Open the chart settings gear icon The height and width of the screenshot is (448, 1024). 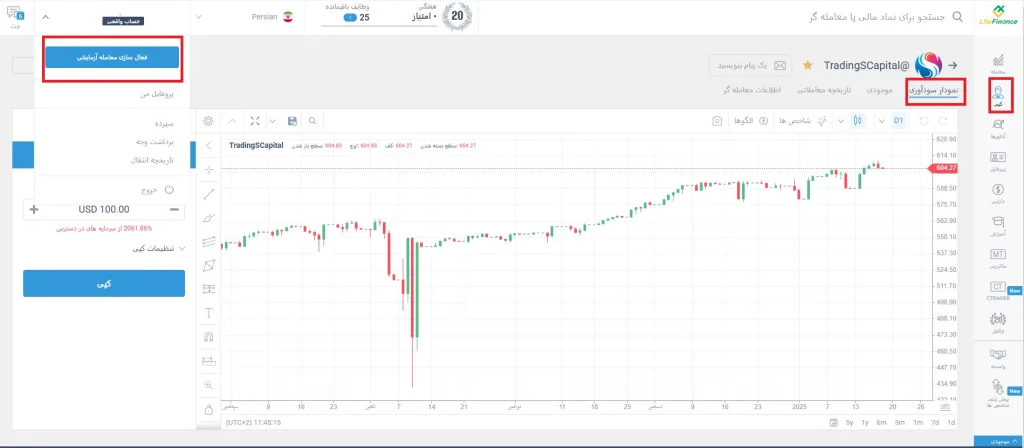(x=208, y=121)
